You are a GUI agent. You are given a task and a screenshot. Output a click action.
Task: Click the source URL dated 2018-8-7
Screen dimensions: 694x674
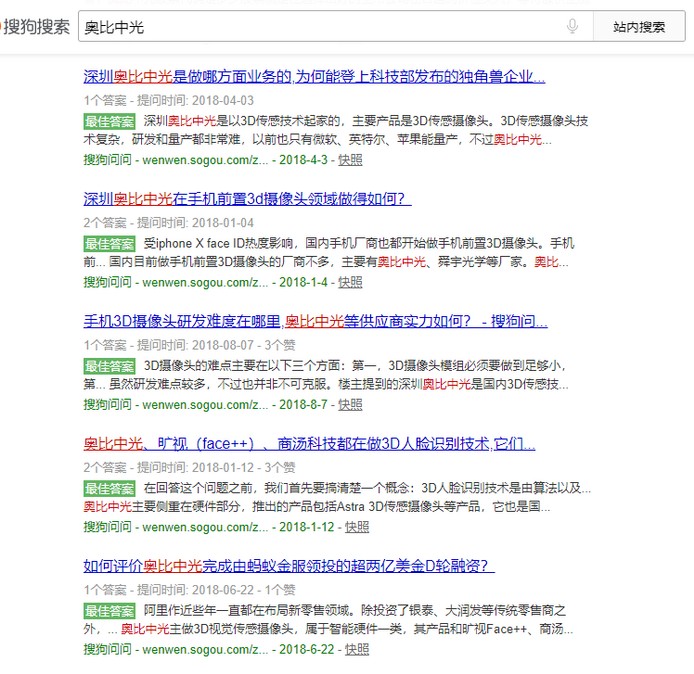tap(205, 404)
